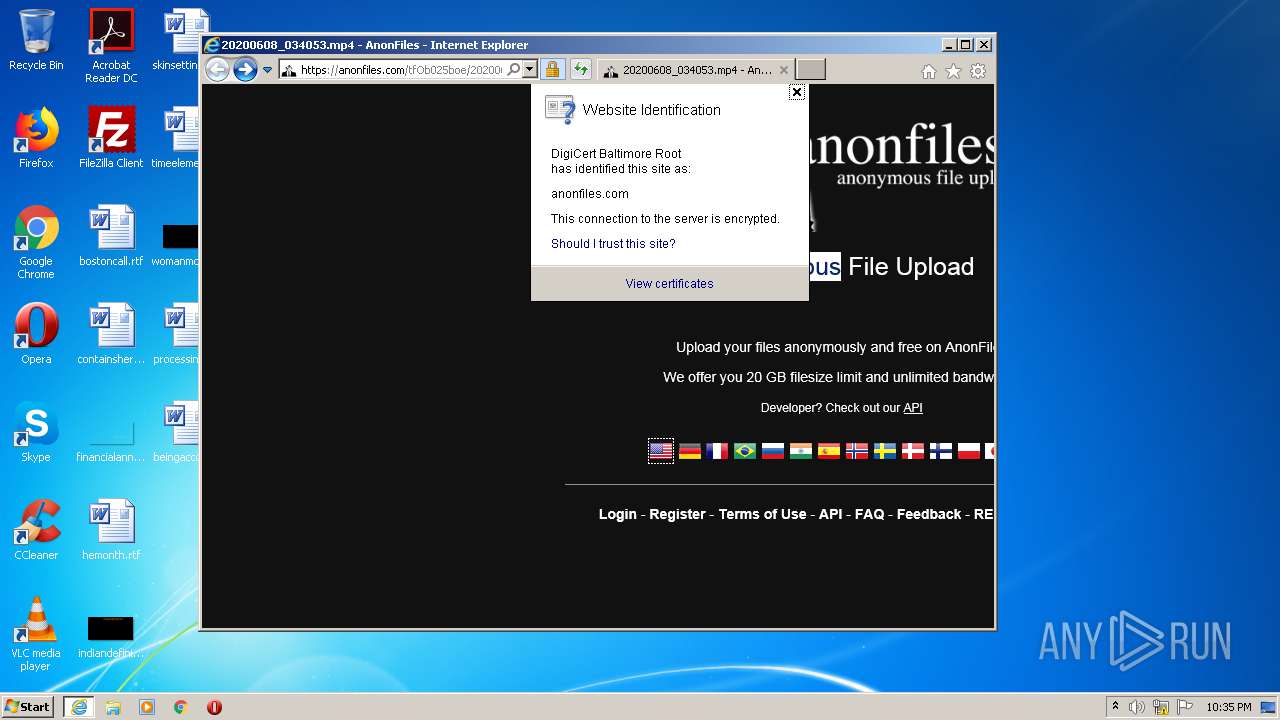Select the Russian flag language

(x=773, y=452)
